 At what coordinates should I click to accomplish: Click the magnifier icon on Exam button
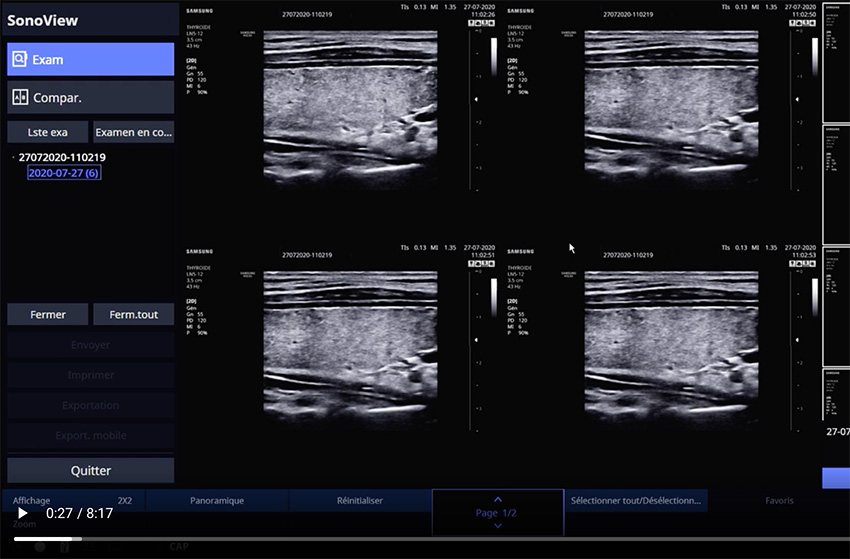[20, 59]
